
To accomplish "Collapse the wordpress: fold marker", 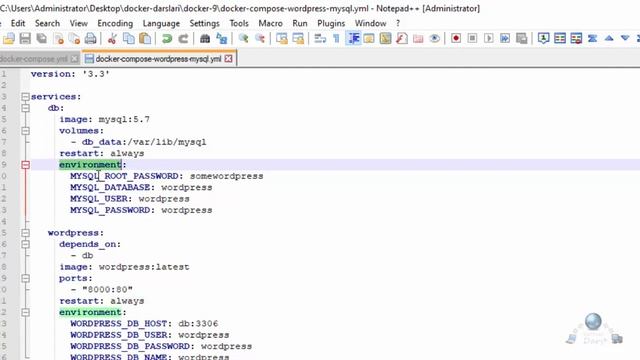I will (x=25, y=233).
